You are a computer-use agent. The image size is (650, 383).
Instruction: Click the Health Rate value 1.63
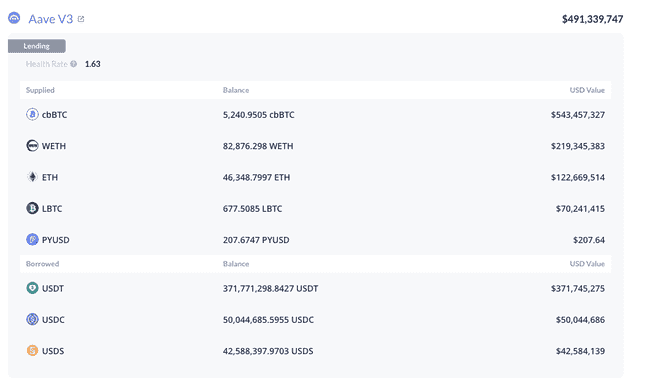coord(92,64)
